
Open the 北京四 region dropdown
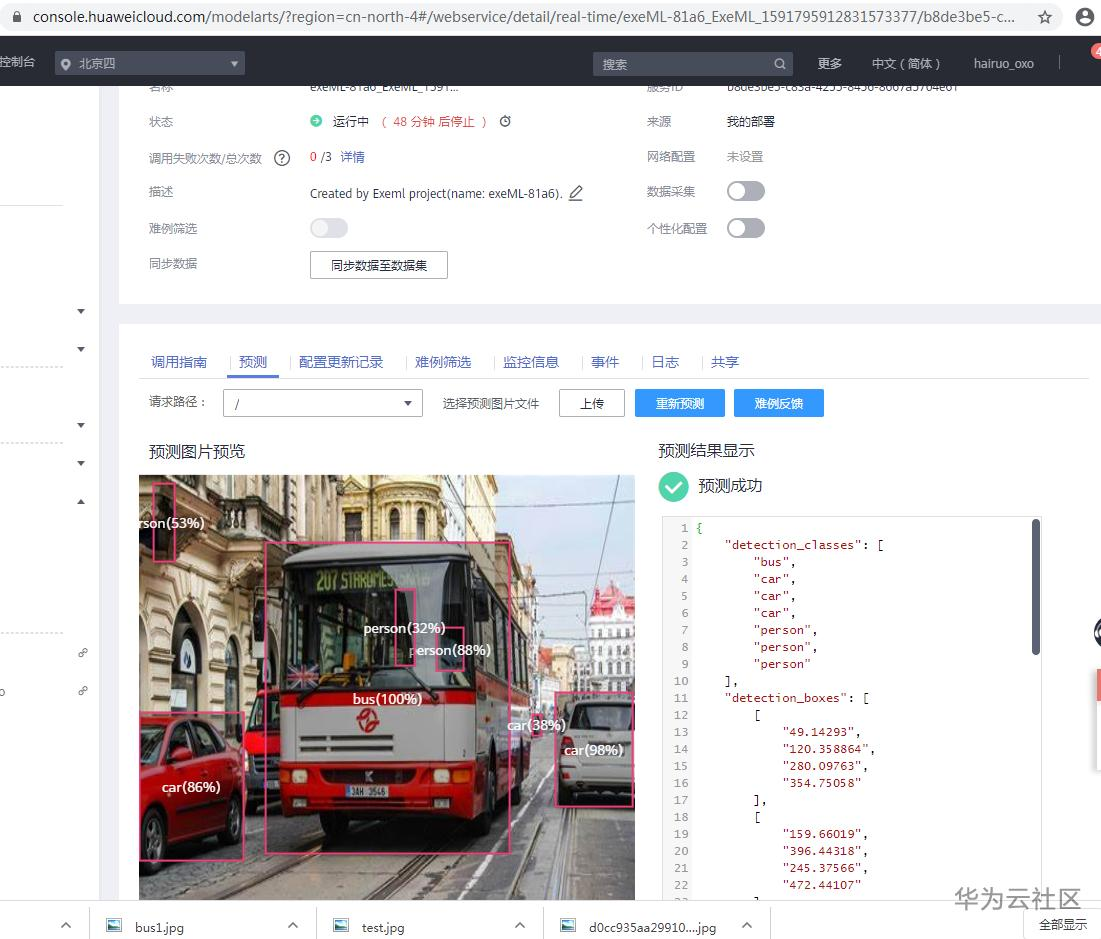tap(150, 64)
